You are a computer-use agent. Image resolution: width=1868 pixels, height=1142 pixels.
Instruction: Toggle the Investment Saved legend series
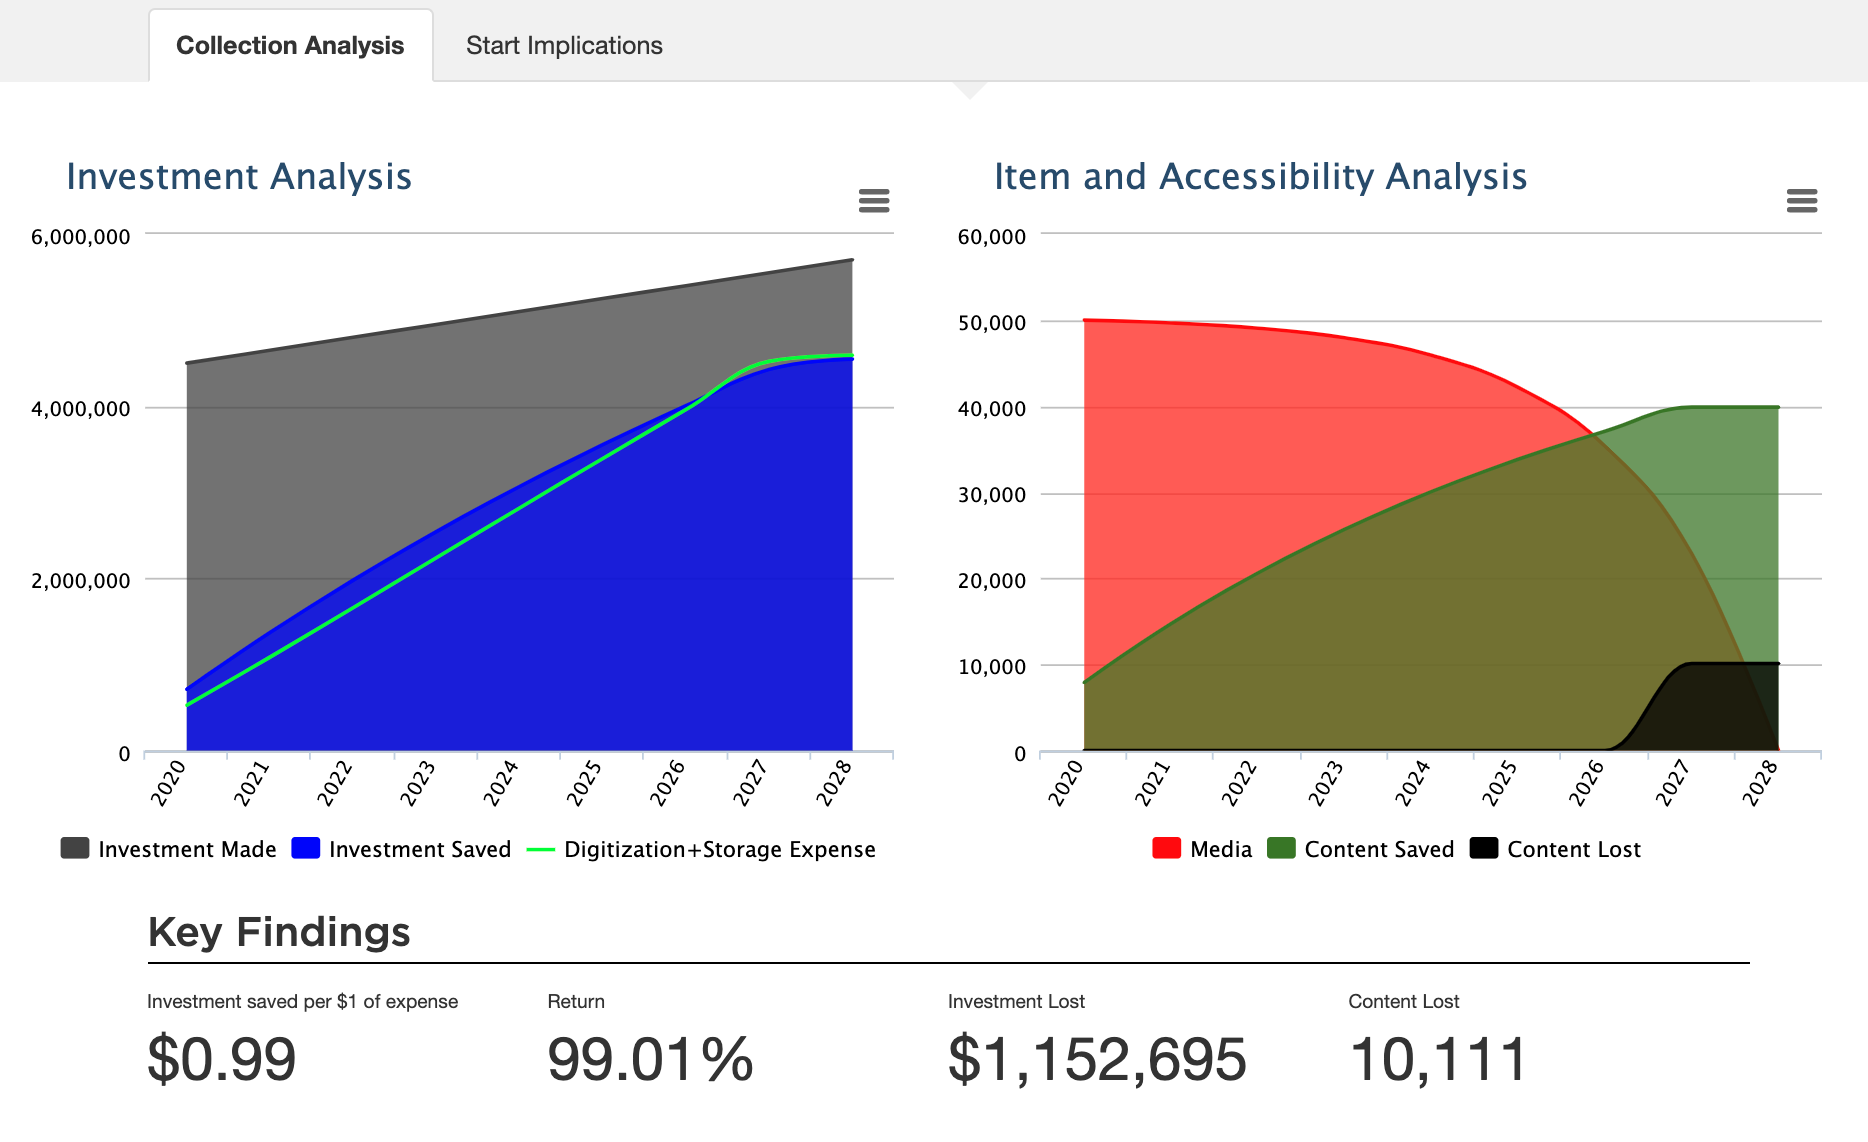coord(402,849)
